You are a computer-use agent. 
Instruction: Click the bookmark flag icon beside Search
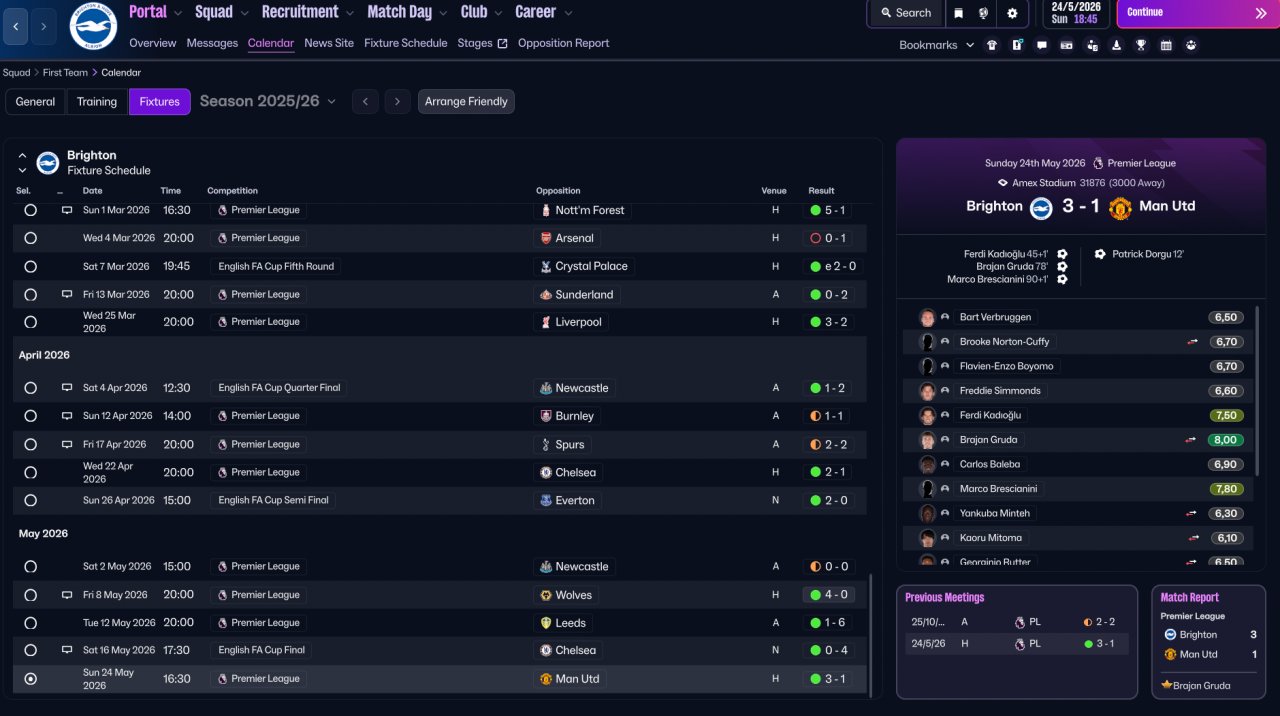[x=958, y=13]
